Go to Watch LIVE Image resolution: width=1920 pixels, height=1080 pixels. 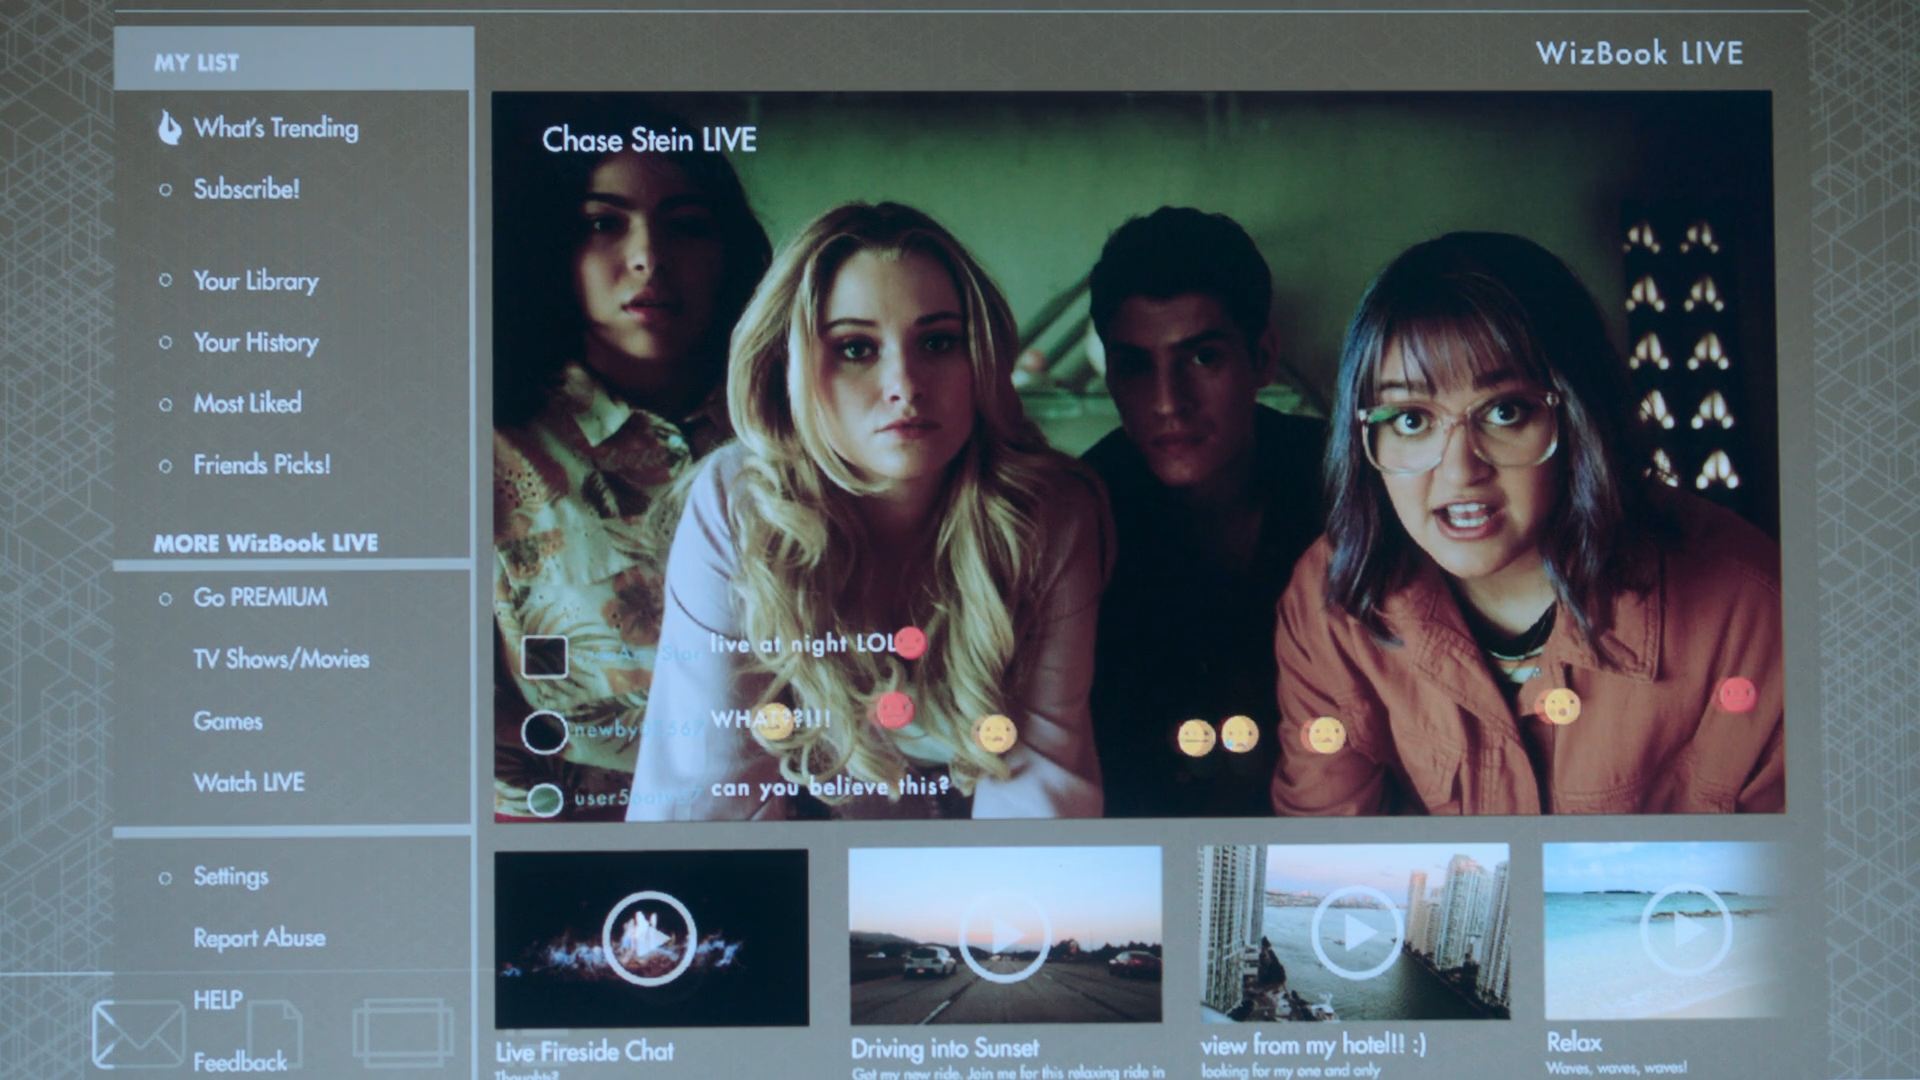coord(249,783)
